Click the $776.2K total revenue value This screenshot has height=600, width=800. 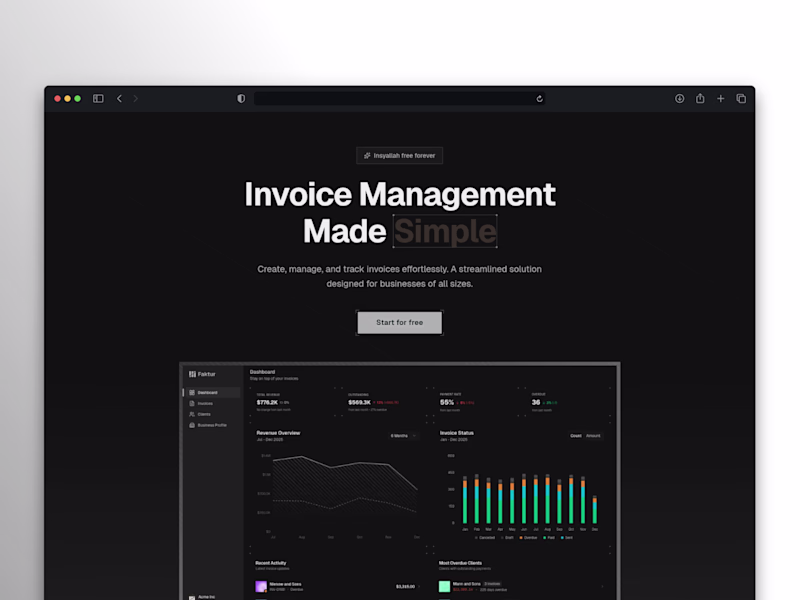coord(267,403)
